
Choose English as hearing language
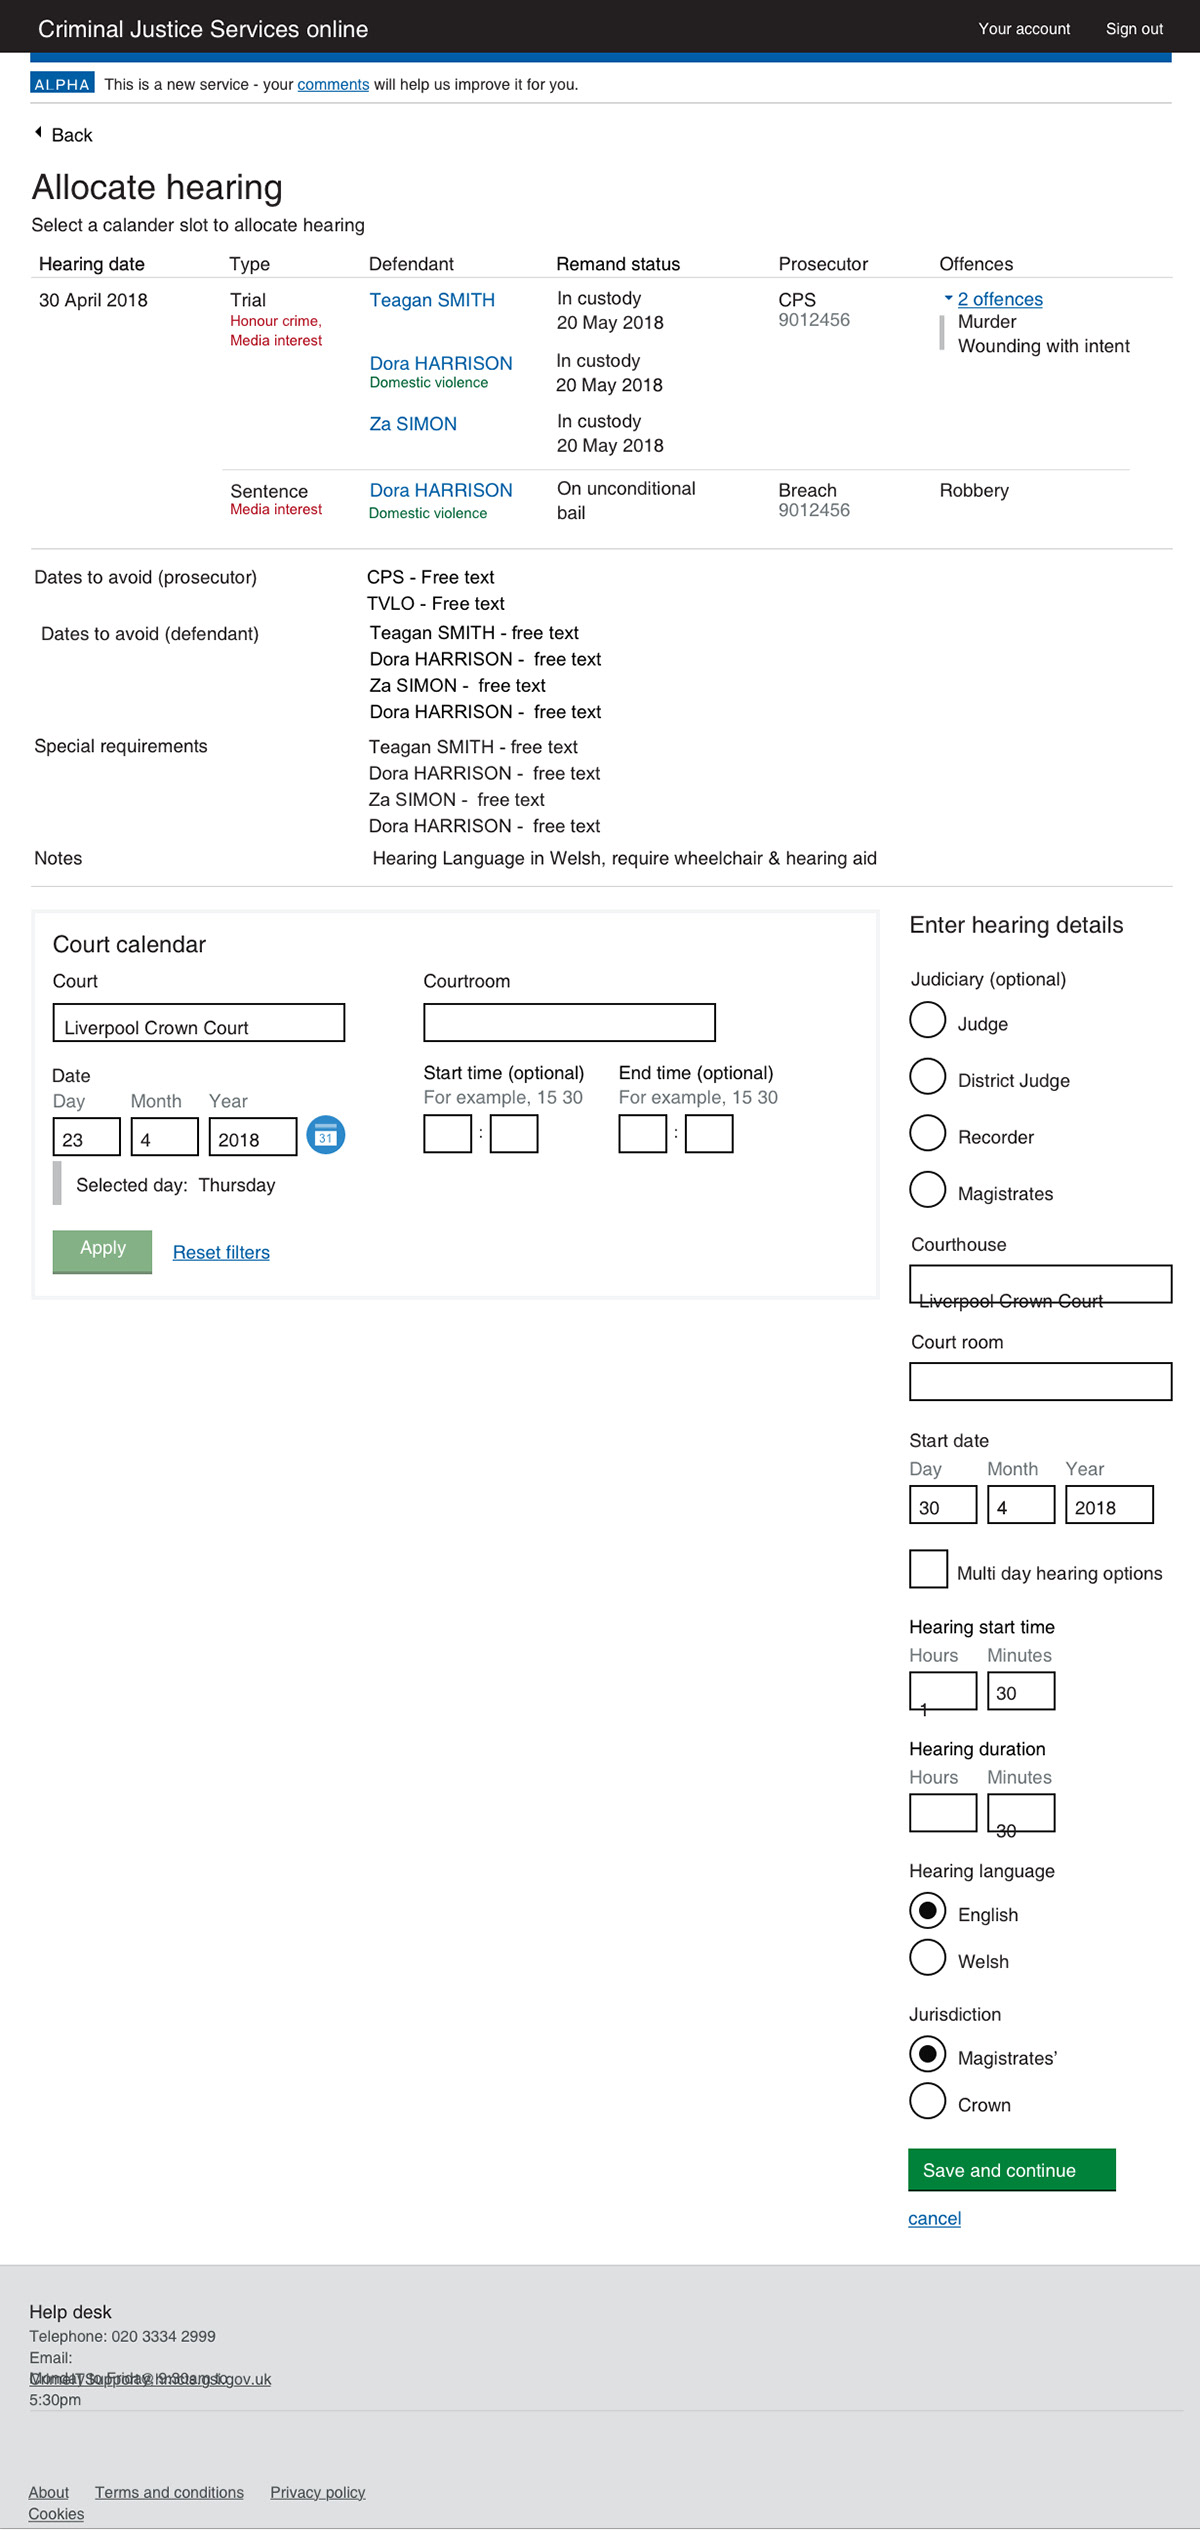pos(927,1911)
